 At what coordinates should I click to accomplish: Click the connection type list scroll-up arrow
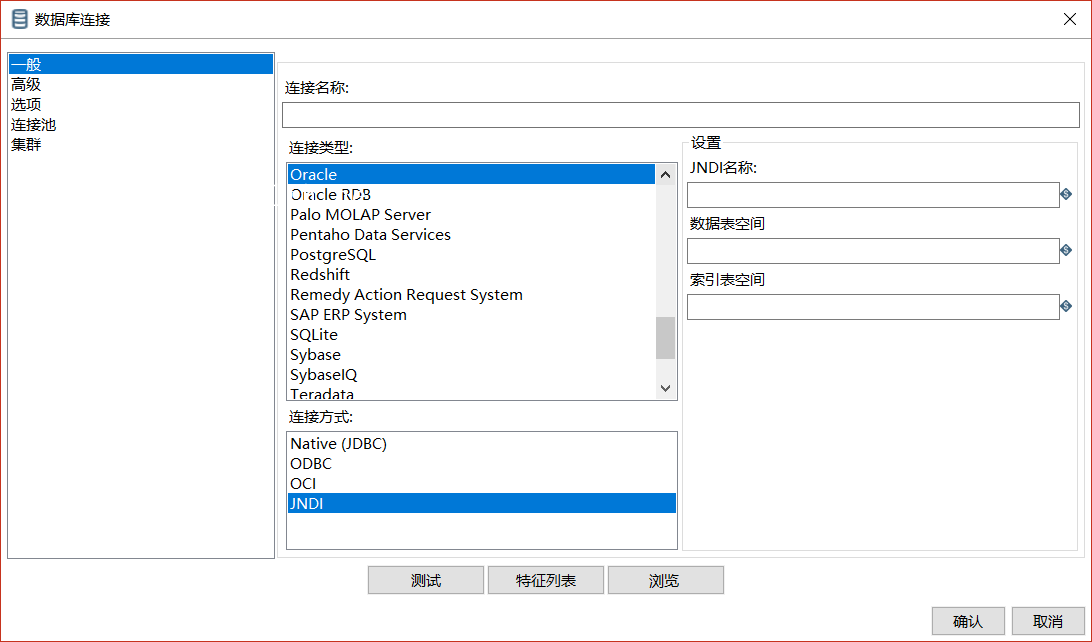coord(666,174)
